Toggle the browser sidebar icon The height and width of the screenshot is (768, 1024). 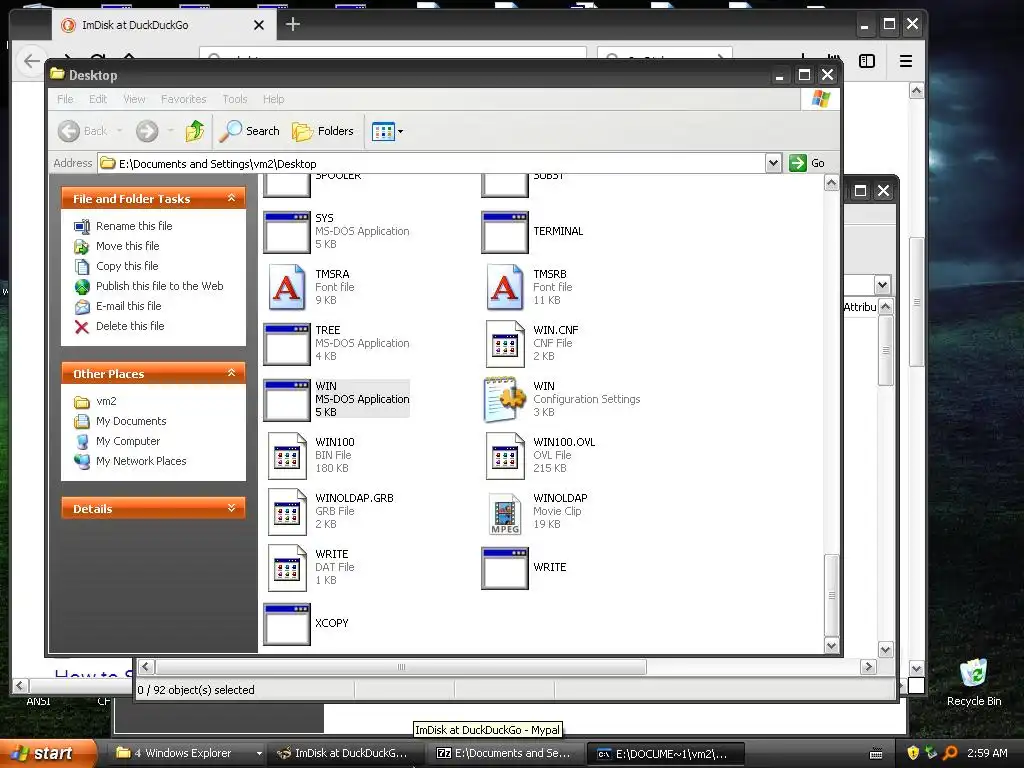(x=867, y=61)
